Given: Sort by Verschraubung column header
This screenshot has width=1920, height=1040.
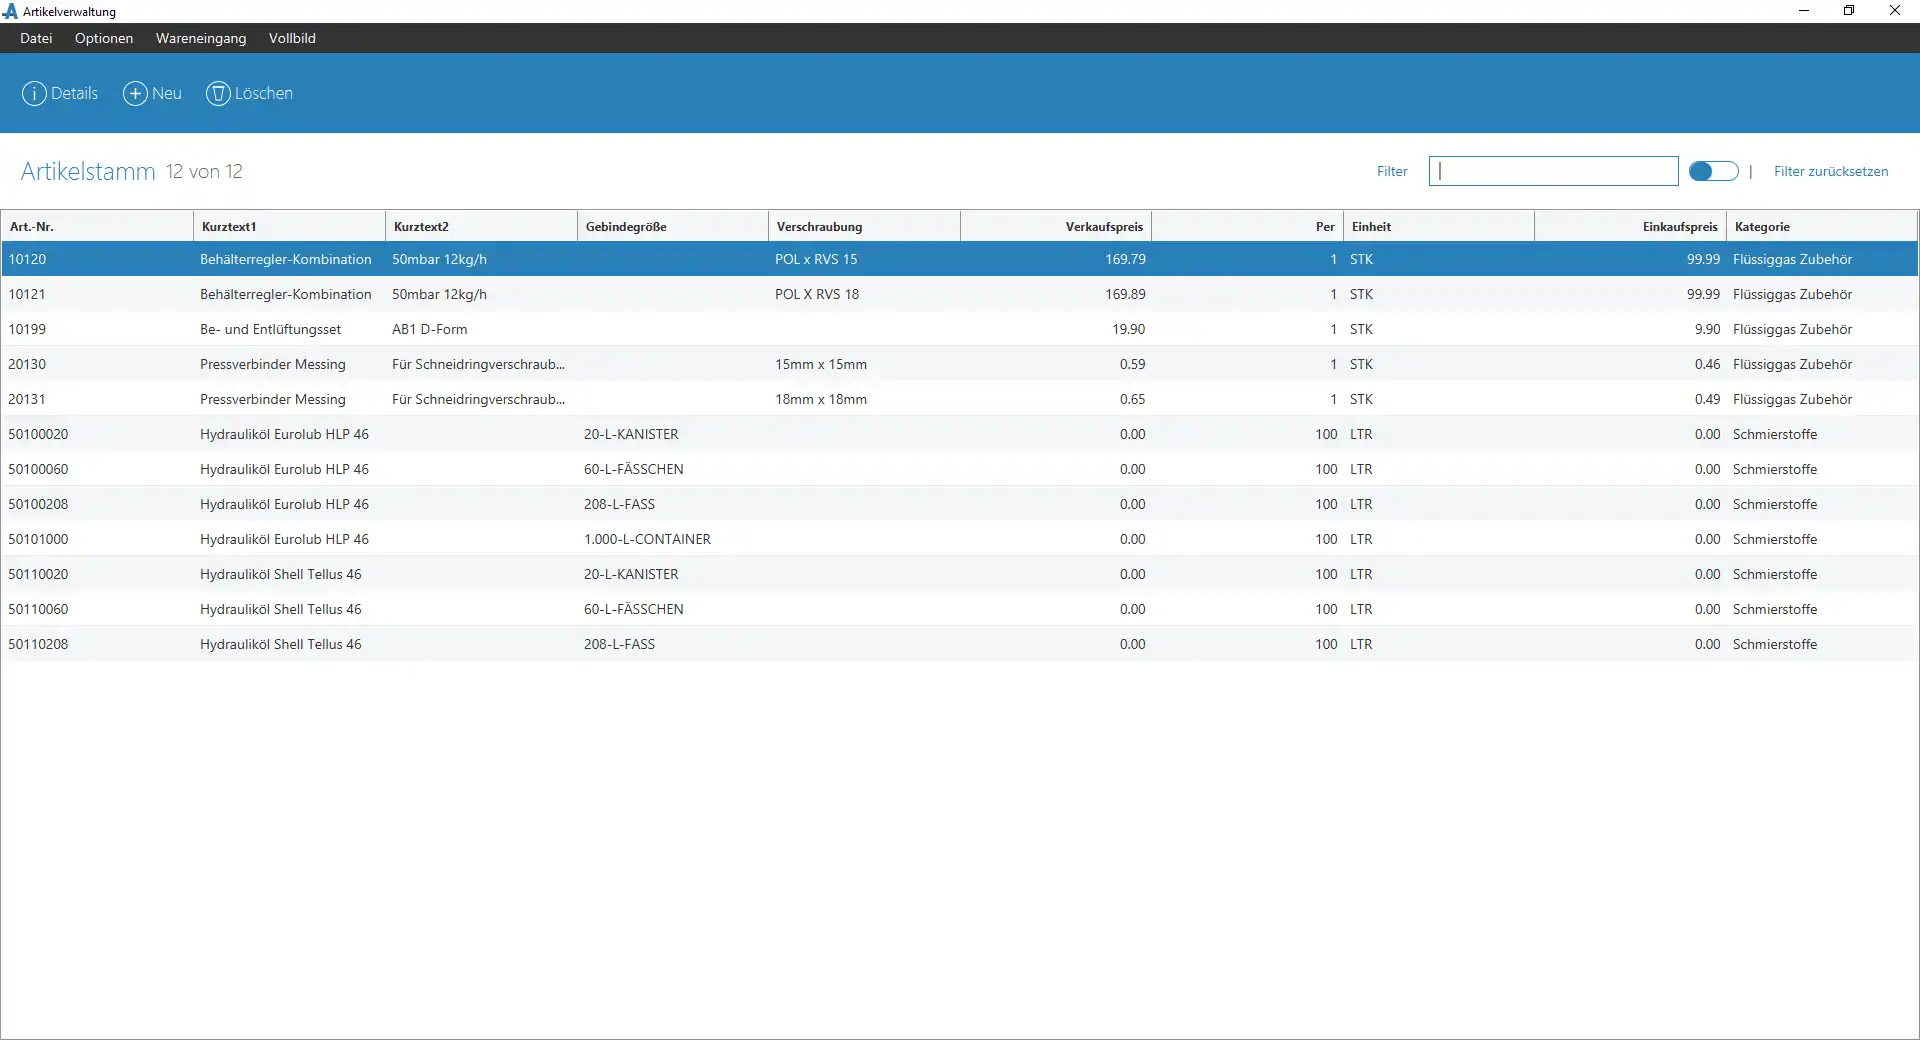Looking at the screenshot, I should pos(864,226).
